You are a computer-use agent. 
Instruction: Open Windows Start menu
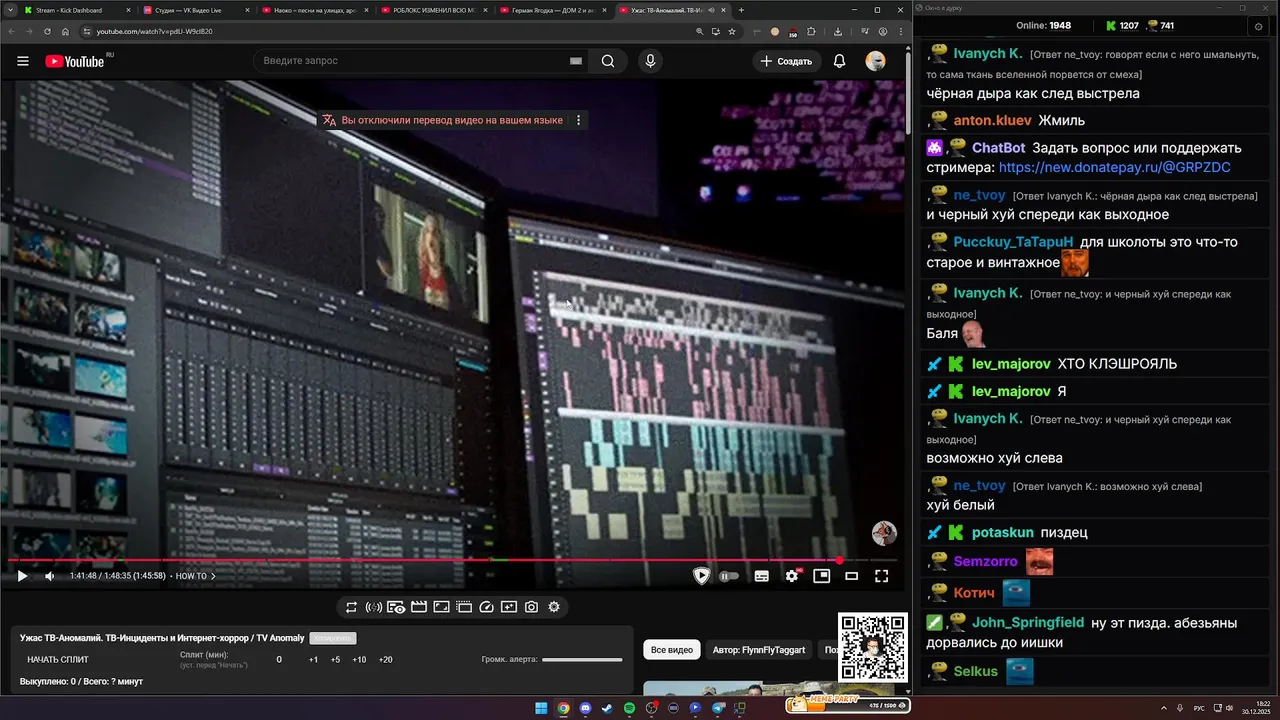point(541,708)
